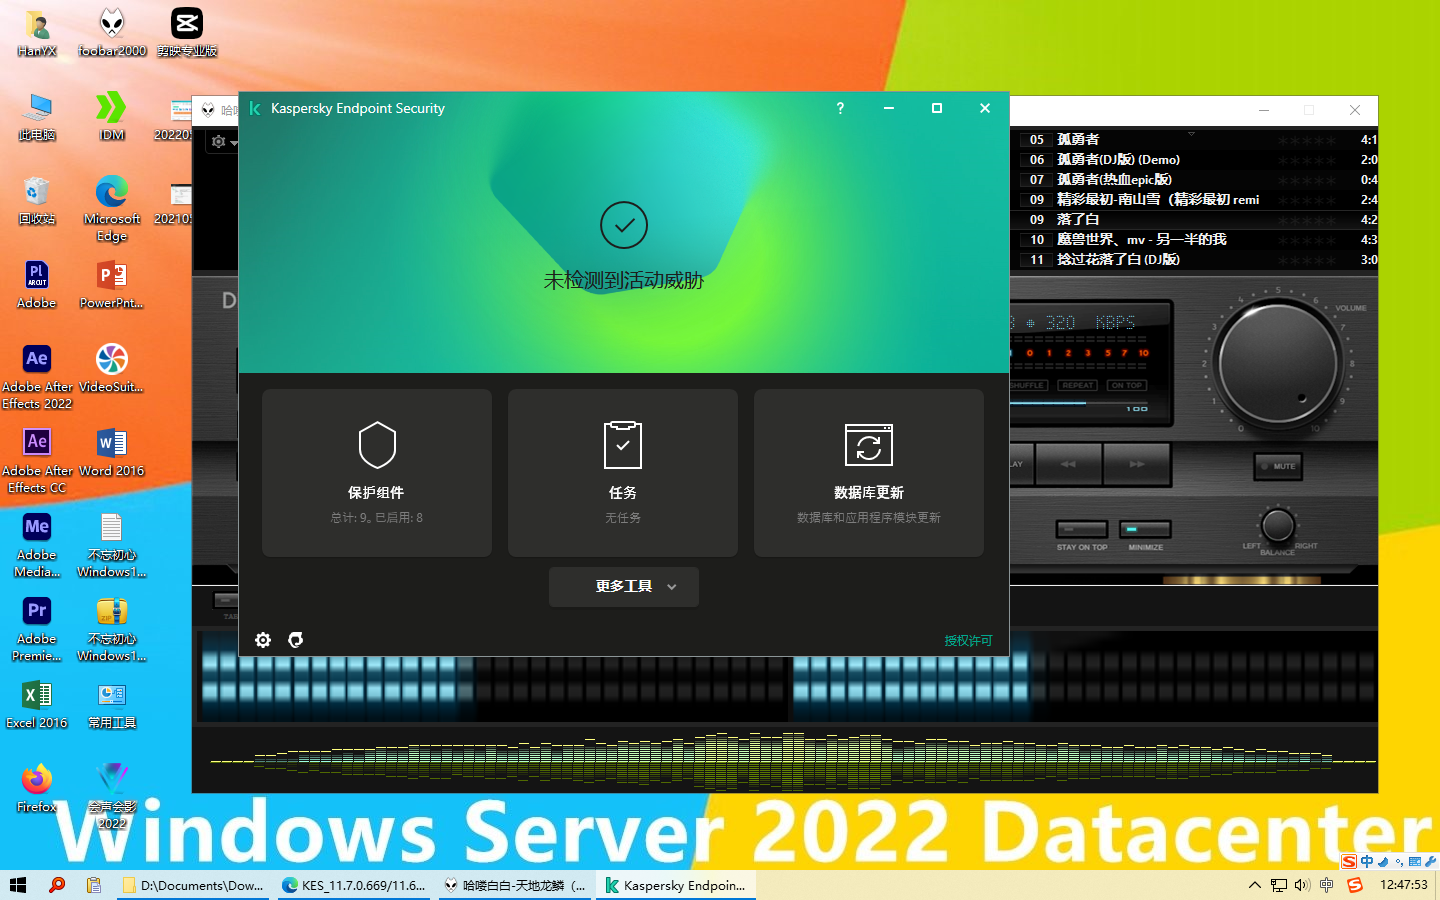
Task: Click the foobar2000 VOLUME knob
Action: click(1278, 365)
